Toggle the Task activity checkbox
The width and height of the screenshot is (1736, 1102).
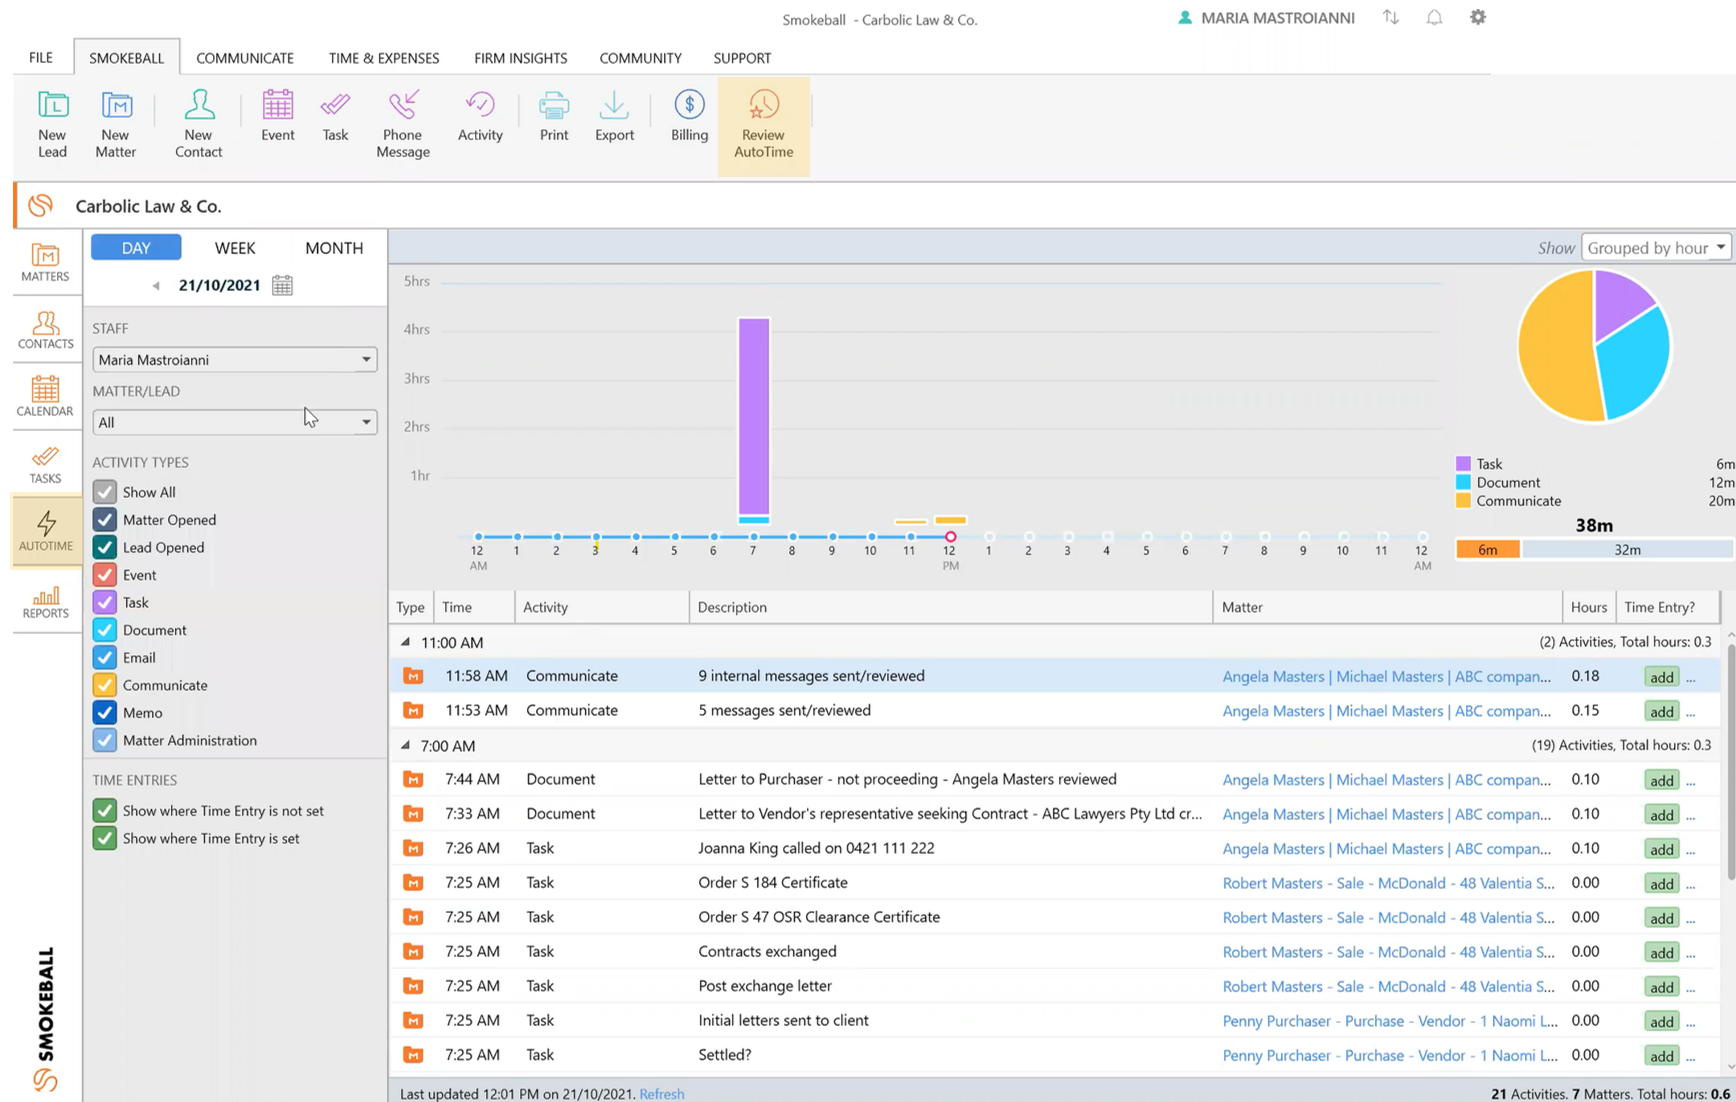click(104, 602)
